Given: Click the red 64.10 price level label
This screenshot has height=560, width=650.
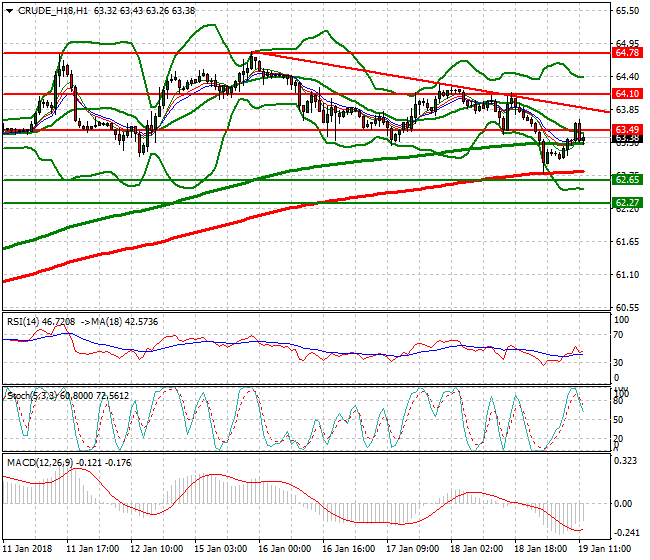Looking at the screenshot, I should coord(627,94).
